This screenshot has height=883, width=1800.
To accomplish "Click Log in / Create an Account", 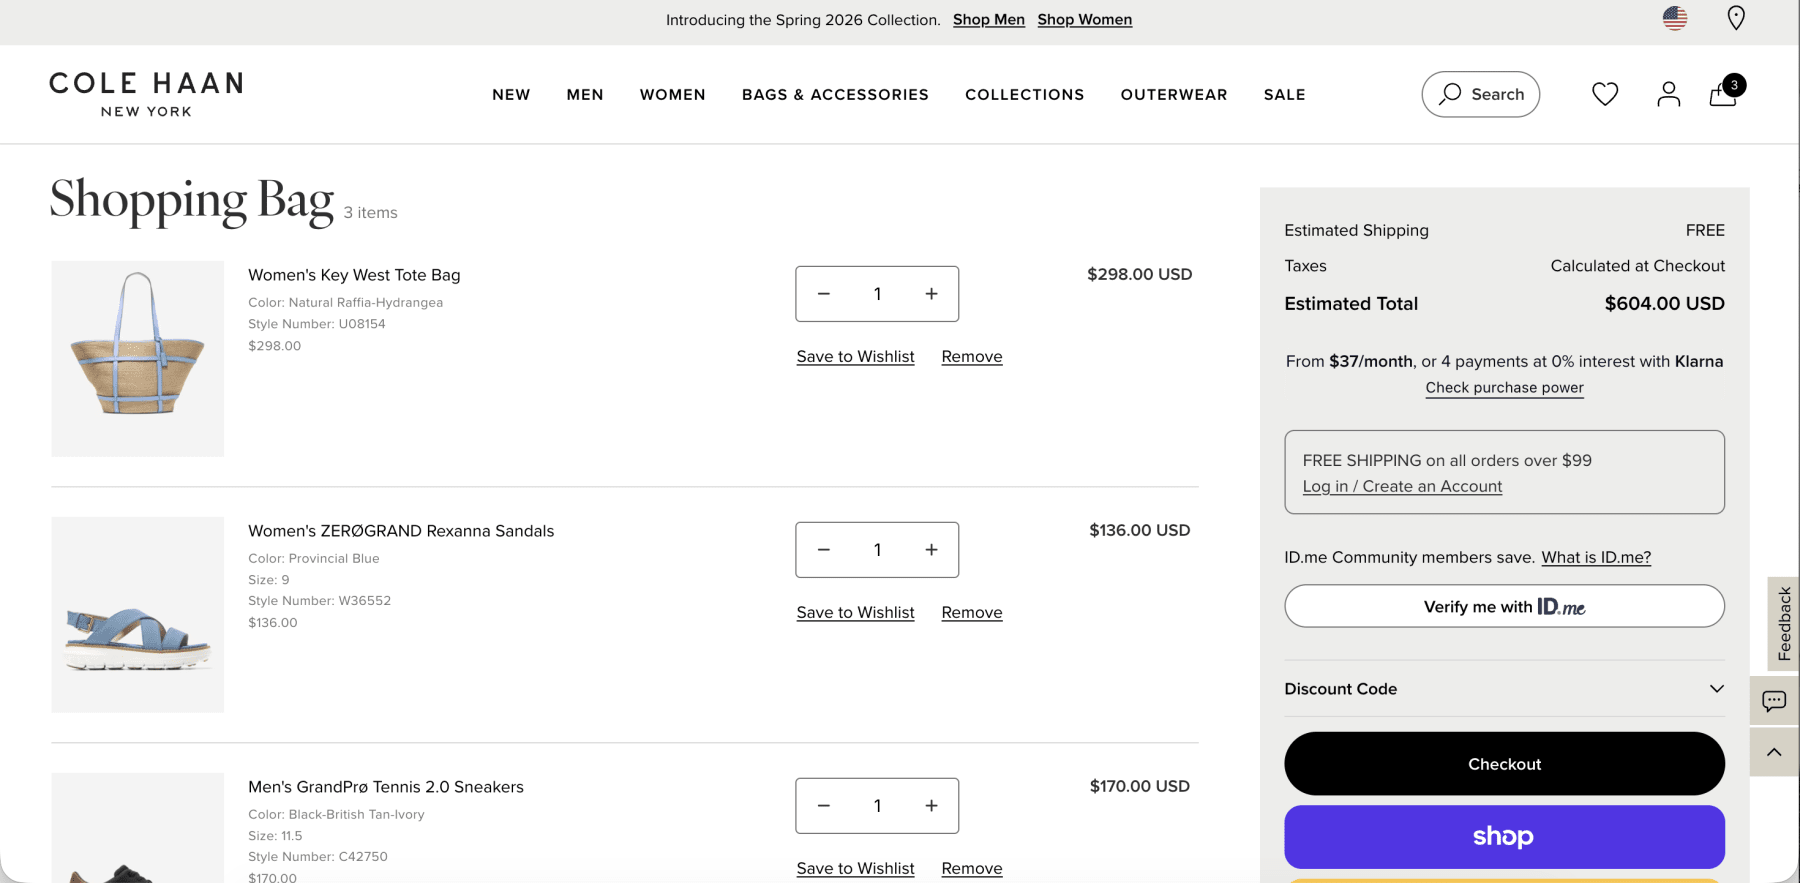I will (1402, 486).
